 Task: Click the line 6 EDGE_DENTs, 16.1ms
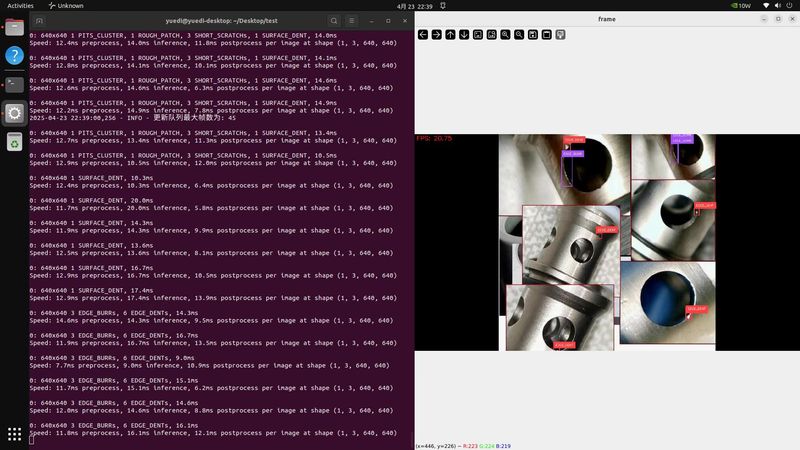pyautogui.click(x=114, y=426)
